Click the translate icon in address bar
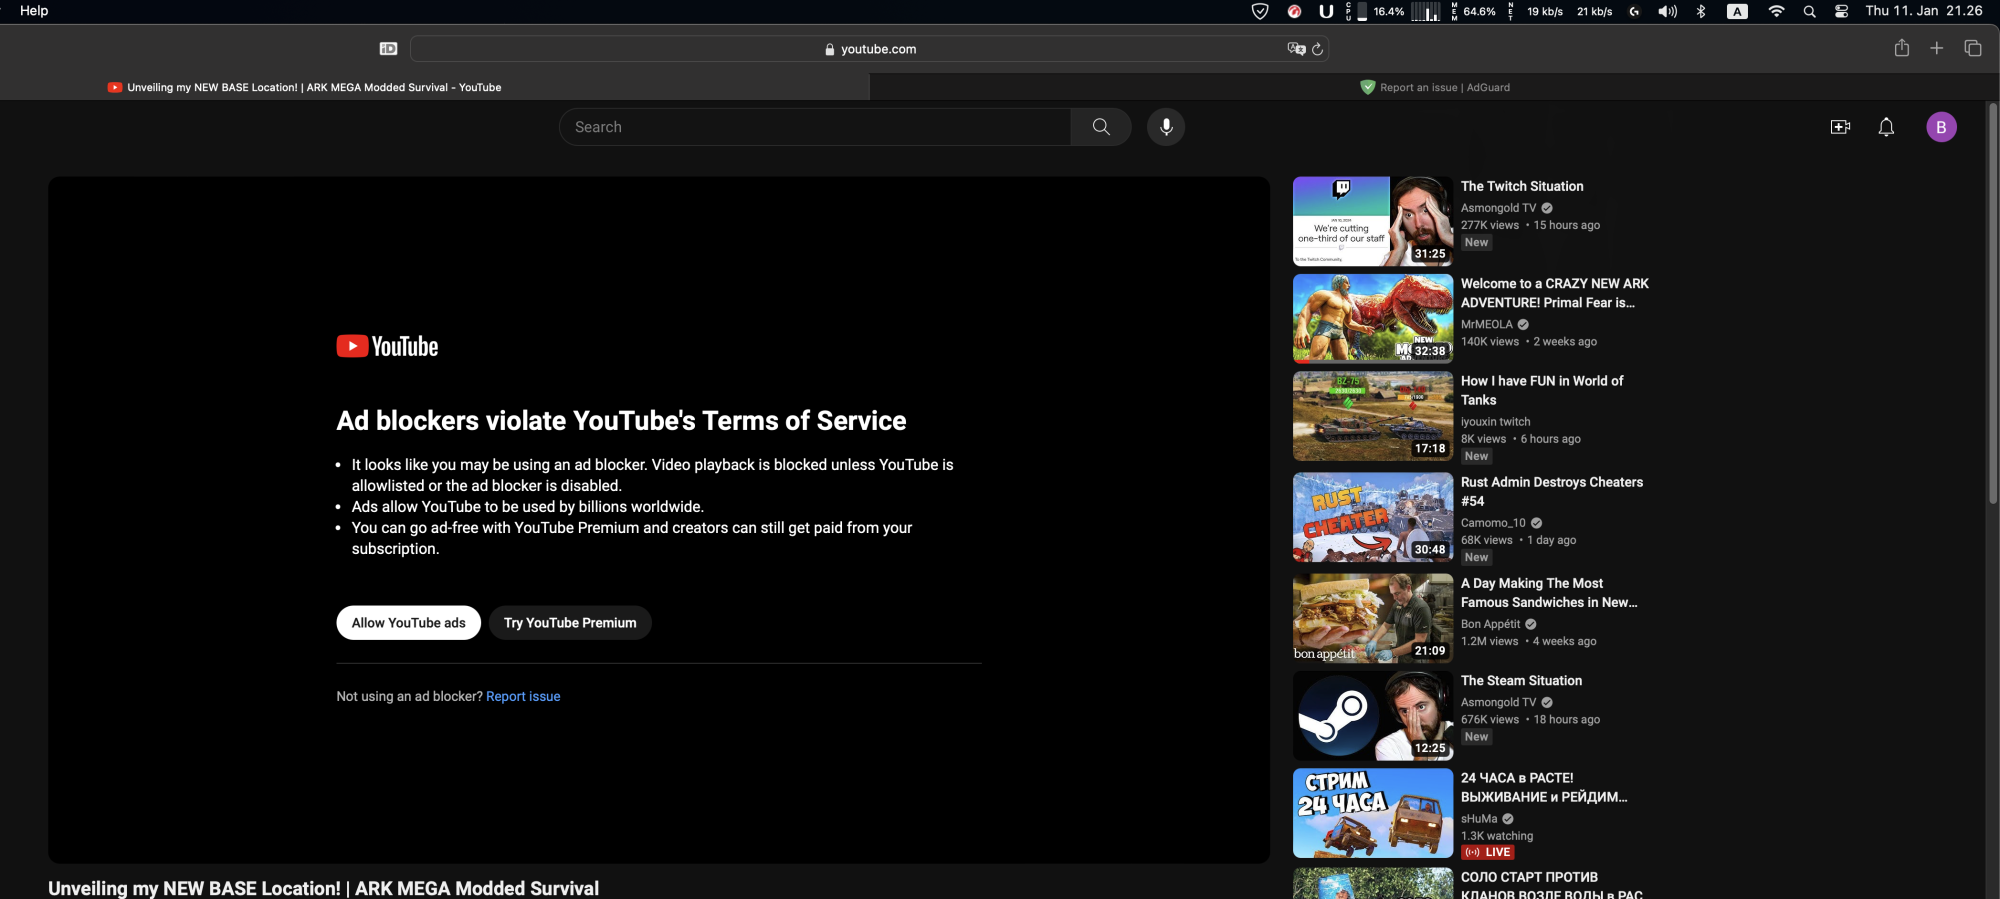Screen dimensions: 2000x899 click(x=1296, y=49)
